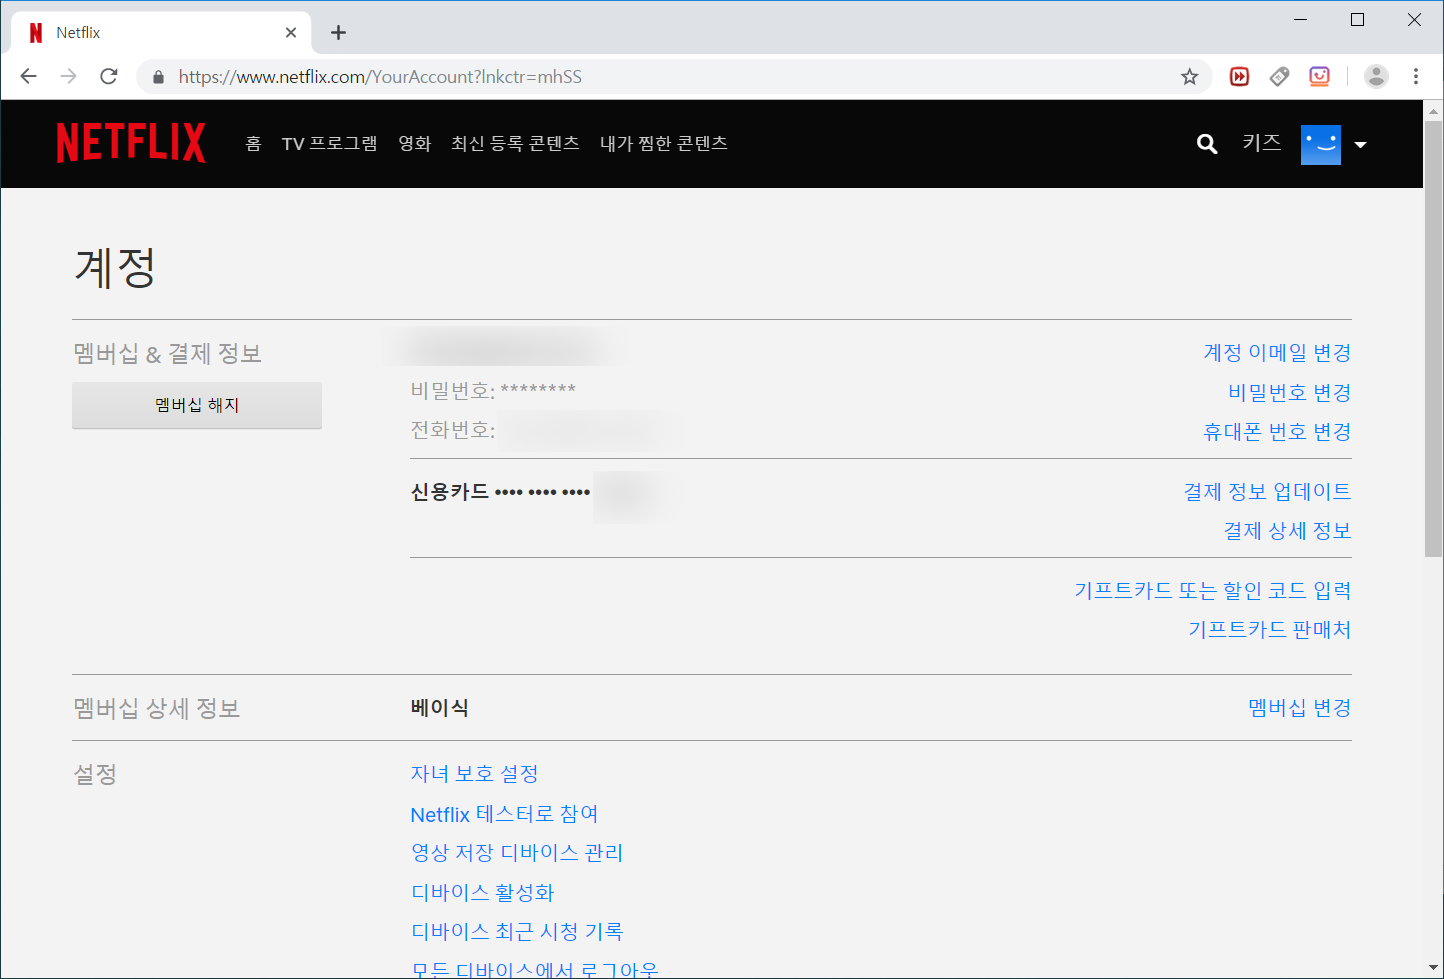Open a new browser tab
The width and height of the screenshot is (1444, 979).
[x=338, y=32]
